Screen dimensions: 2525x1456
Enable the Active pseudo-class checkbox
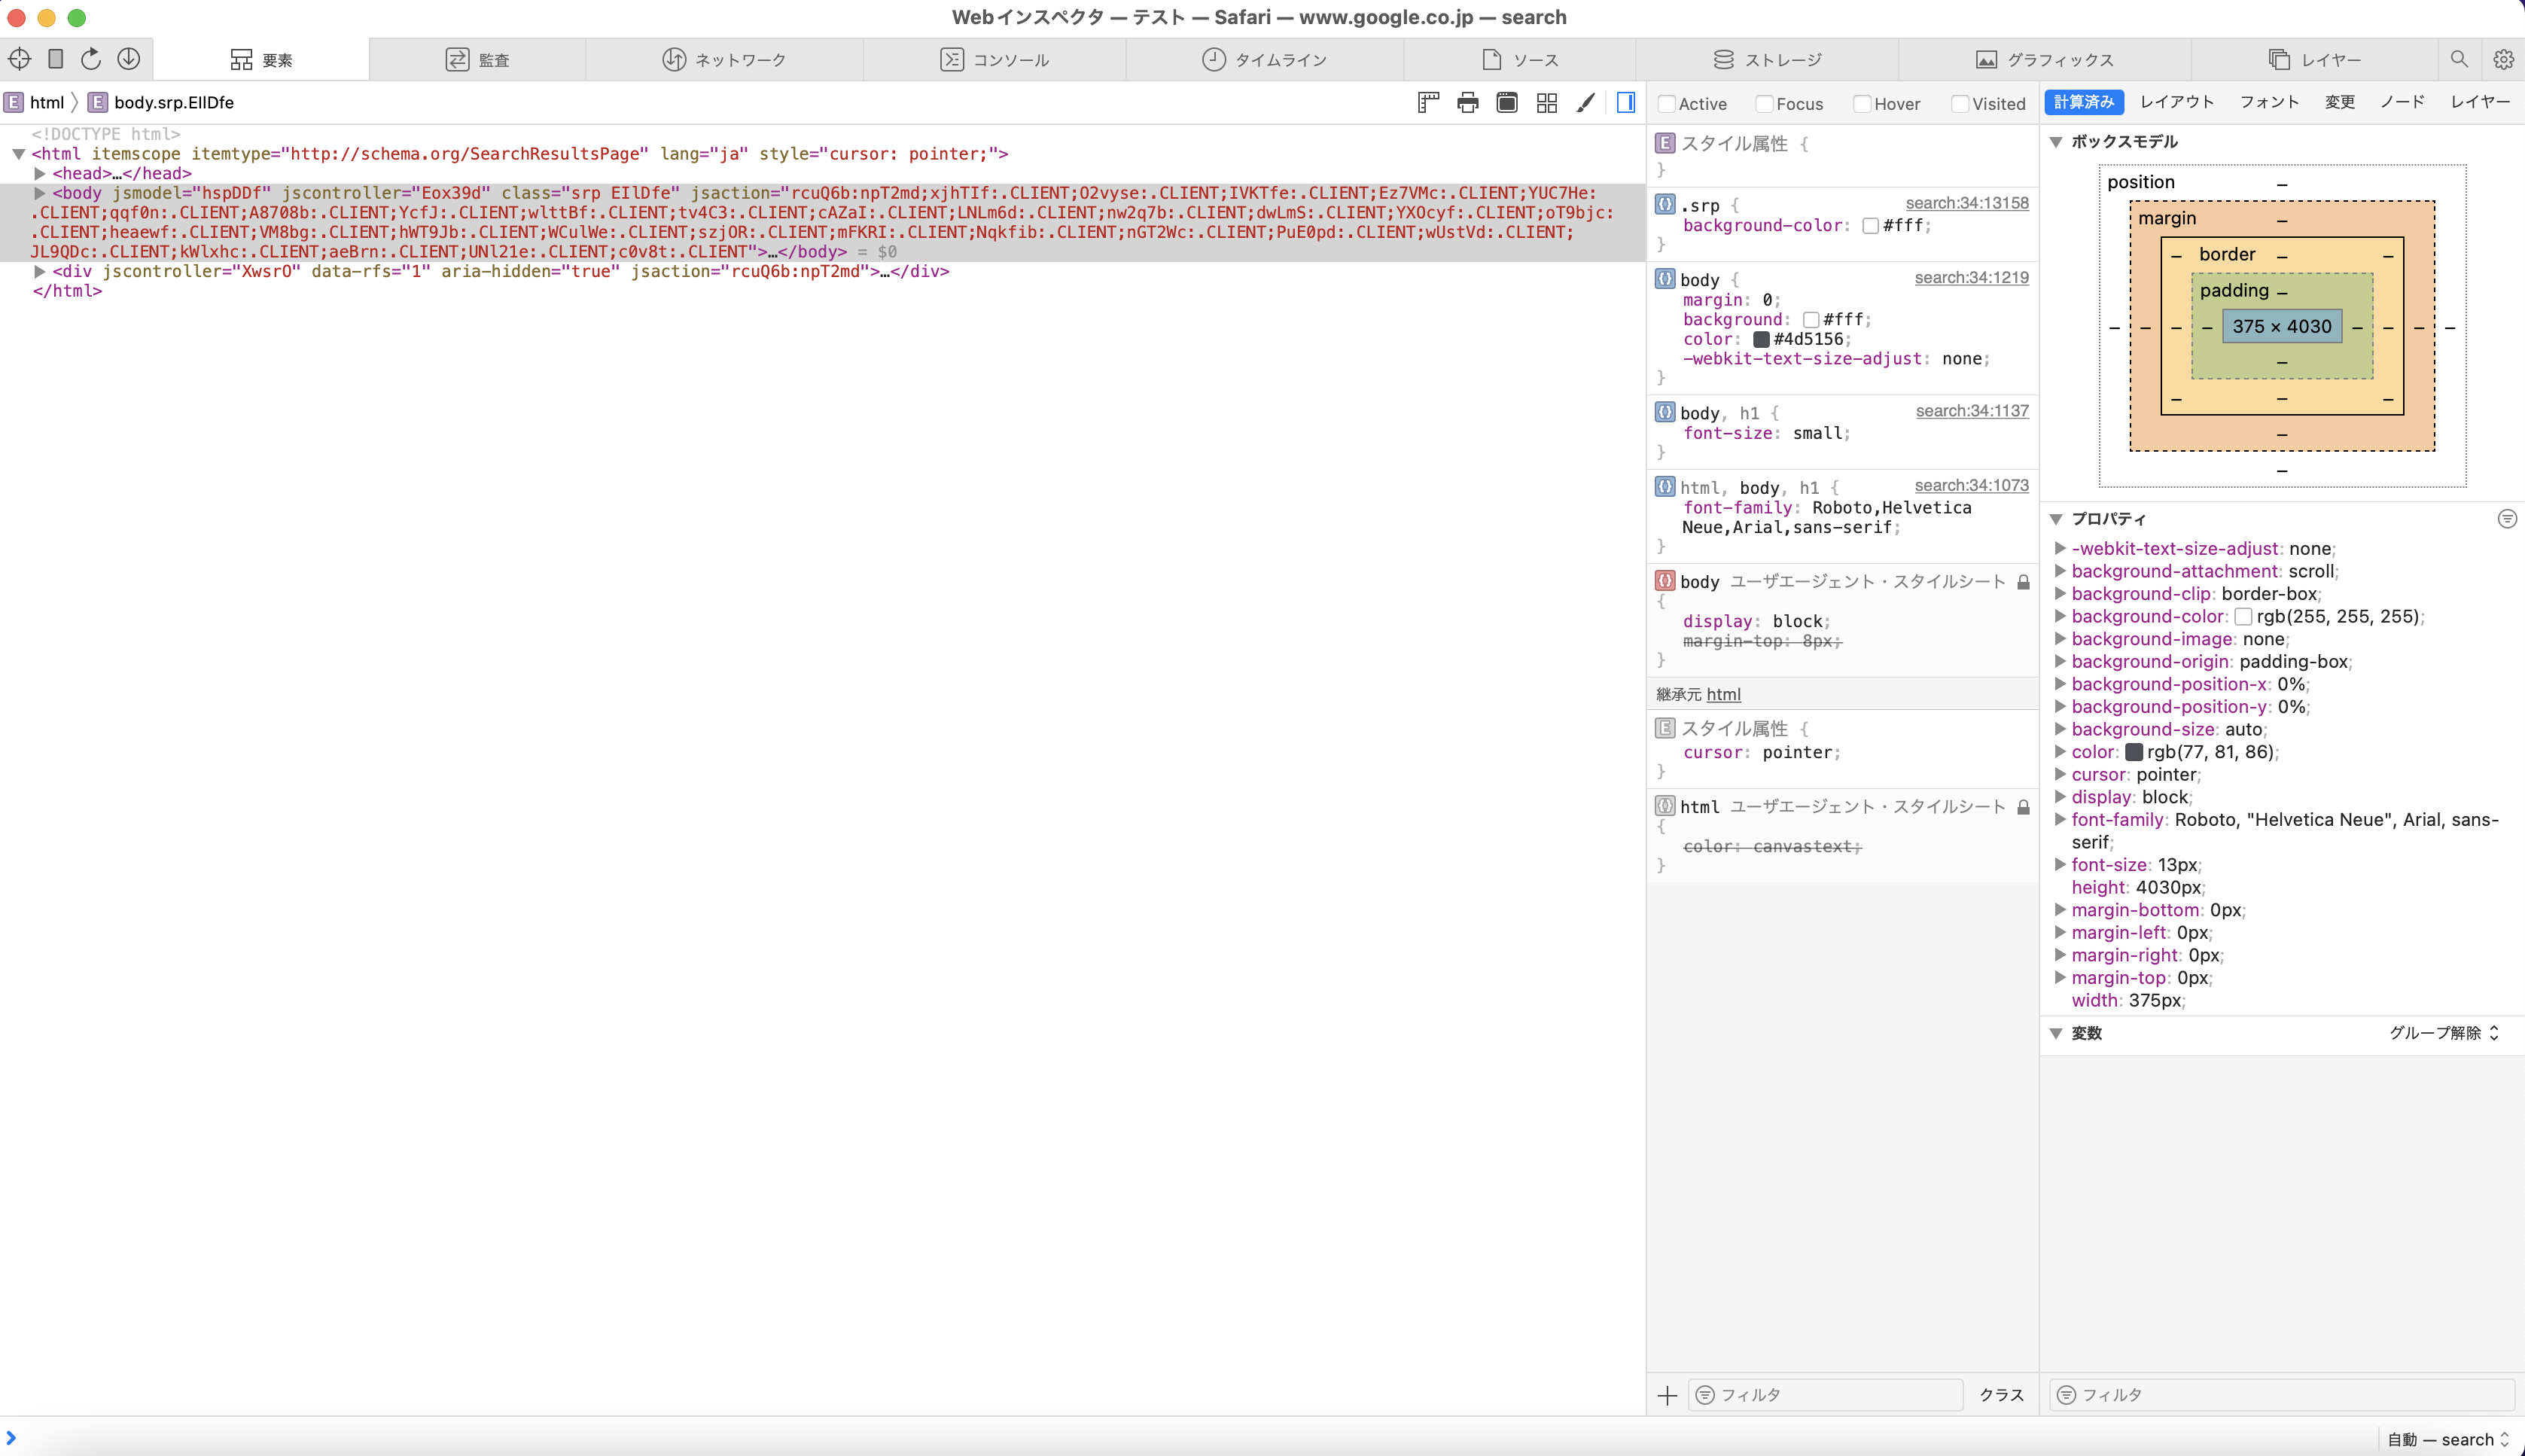point(1666,104)
